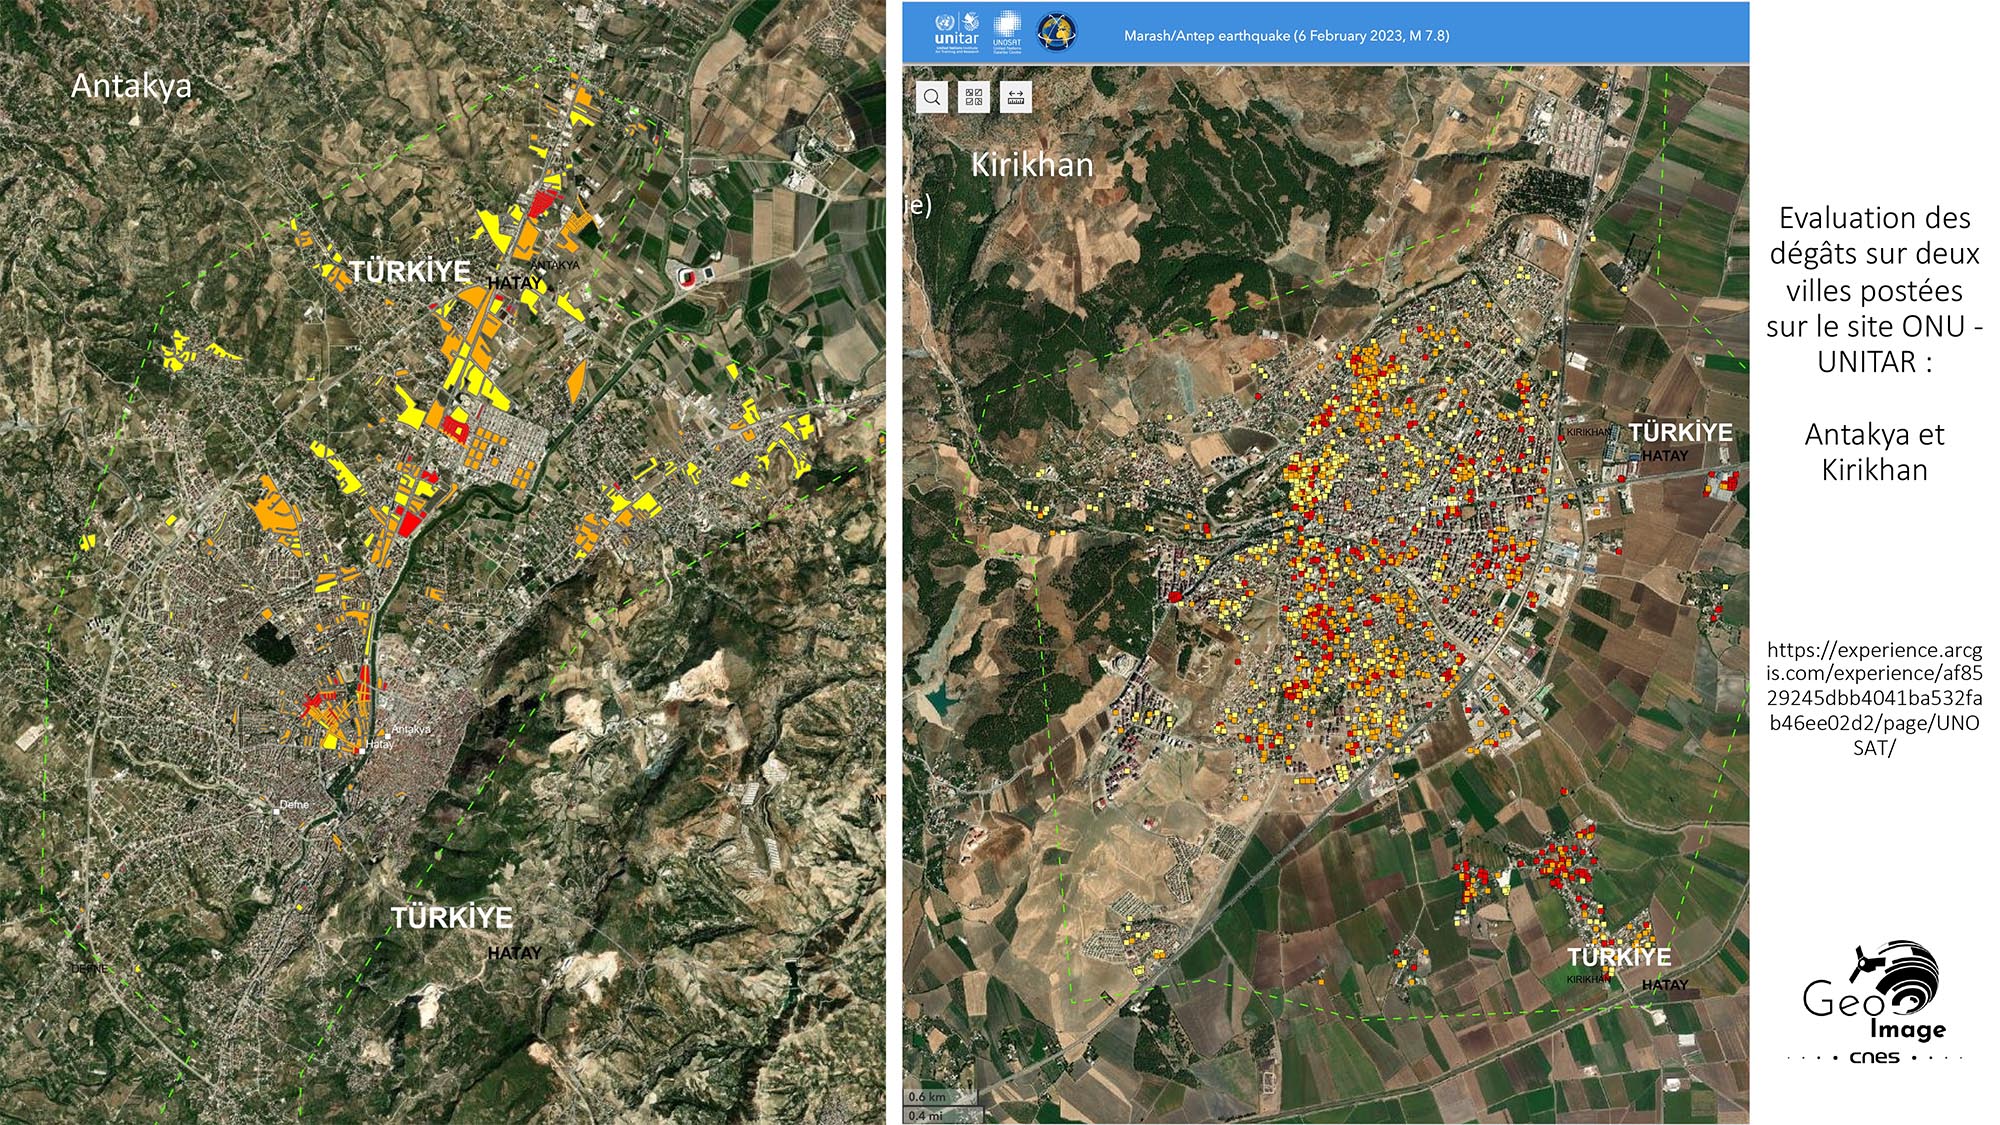Click the red stadium marker on Antakya map

pyautogui.click(x=689, y=278)
